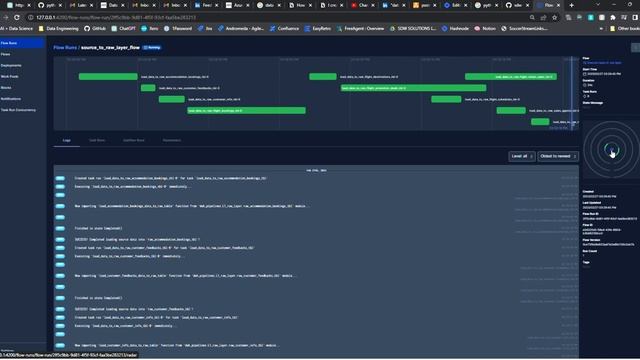
Task: Reload the page with the browser refresh icon
Action: [x=17, y=18]
